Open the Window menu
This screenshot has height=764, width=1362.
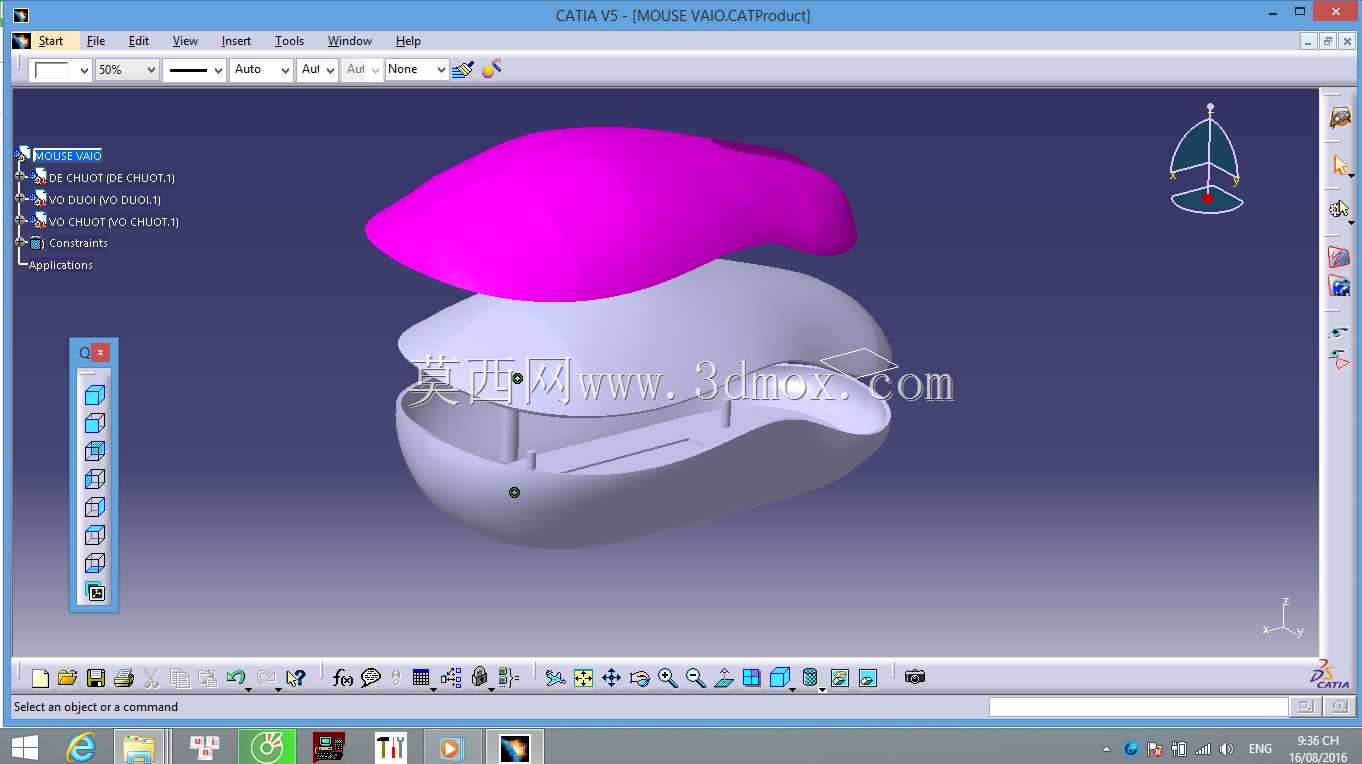(350, 41)
